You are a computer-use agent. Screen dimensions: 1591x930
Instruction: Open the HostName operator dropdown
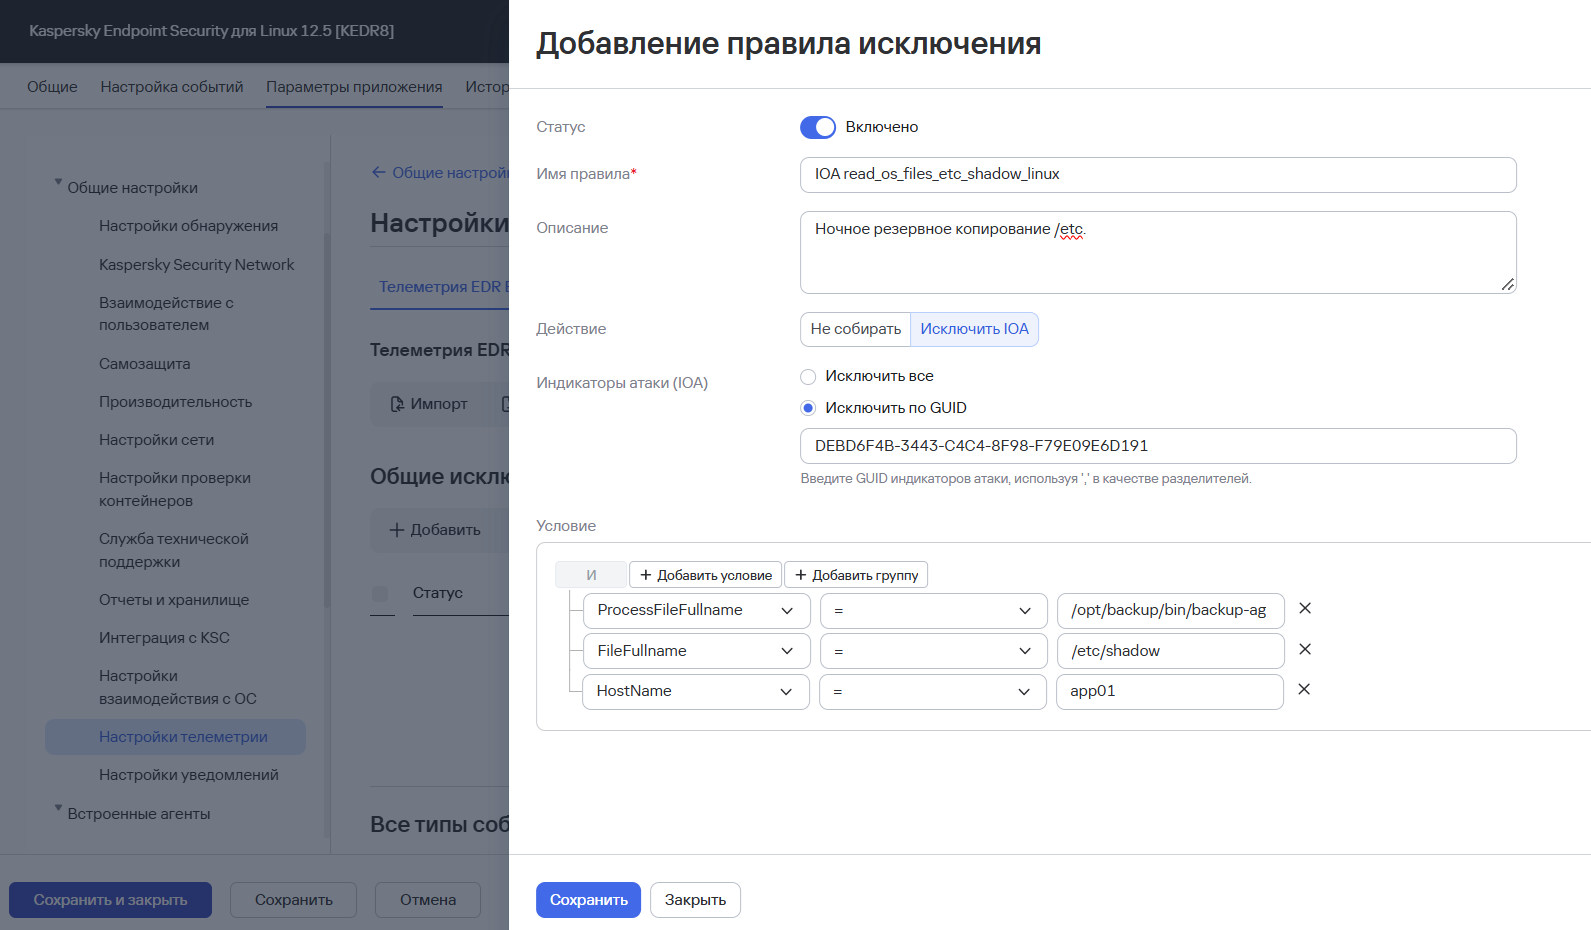pyautogui.click(x=933, y=691)
